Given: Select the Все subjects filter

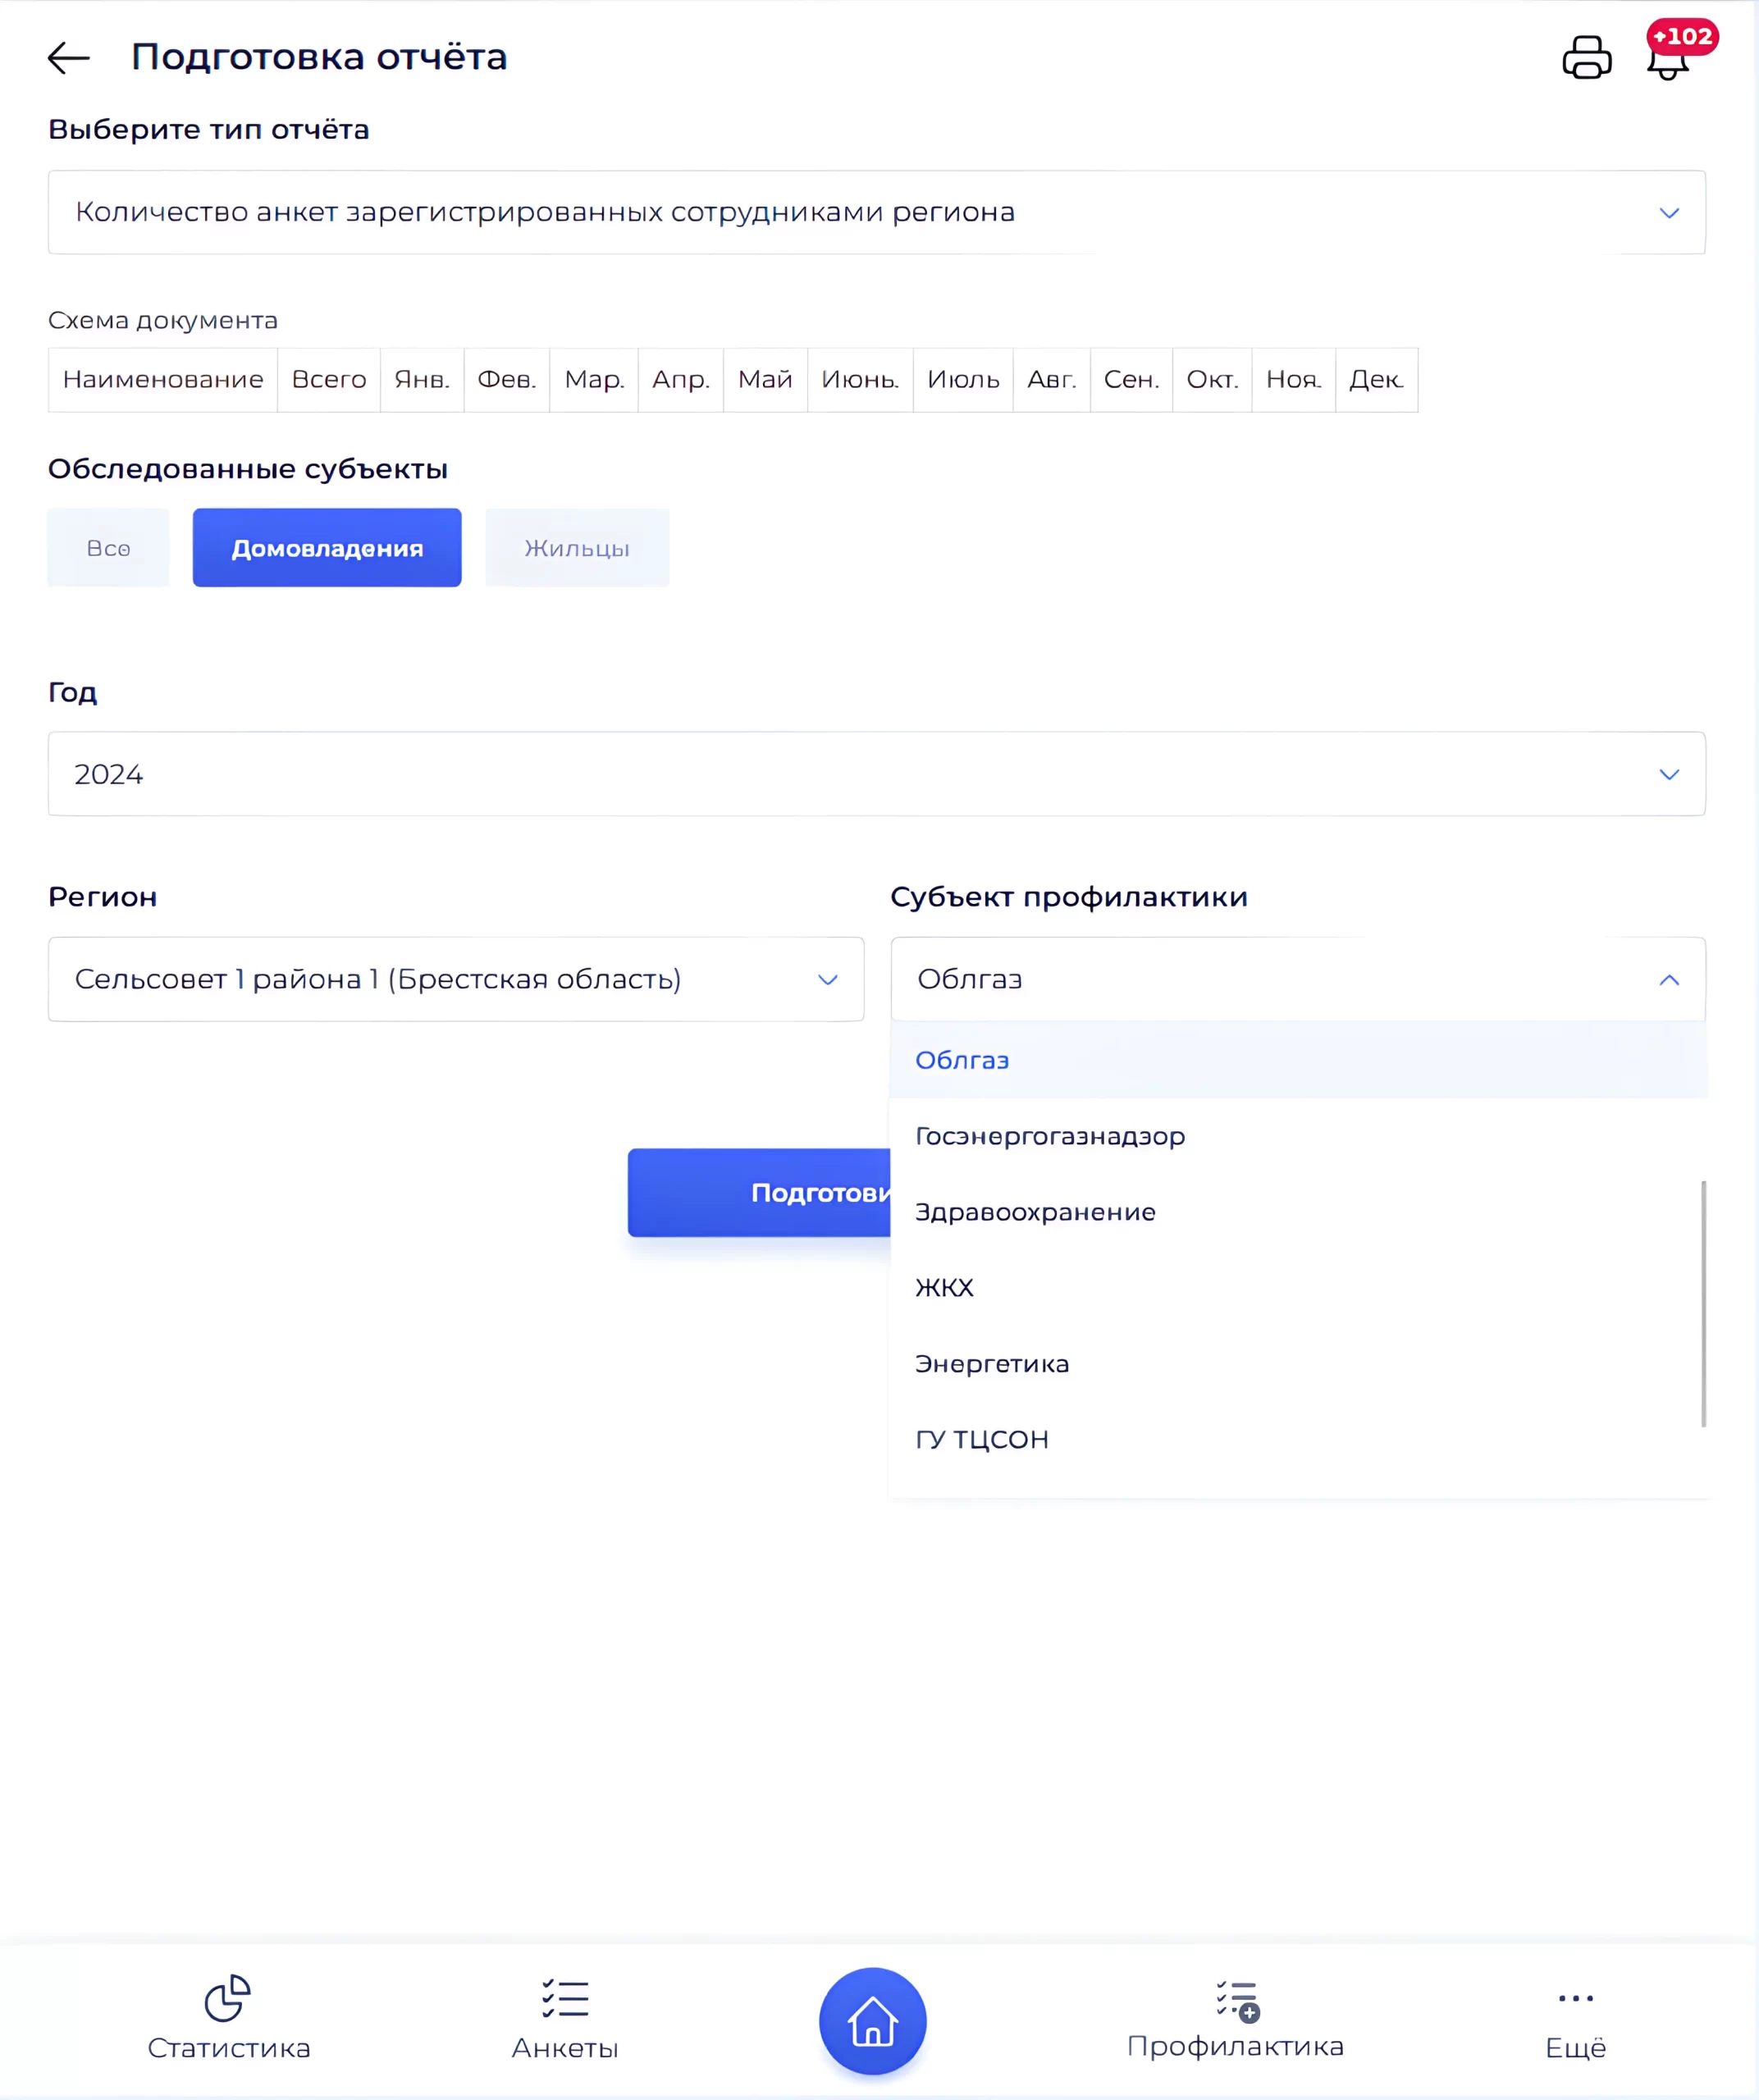Looking at the screenshot, I should [x=108, y=548].
